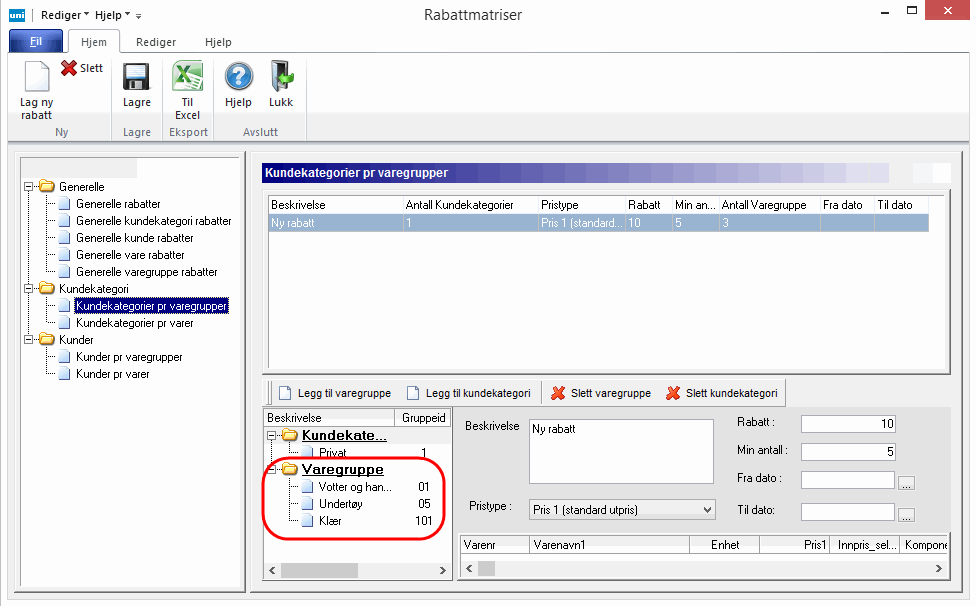Click the red Slett icon in ribbon

tap(70, 69)
